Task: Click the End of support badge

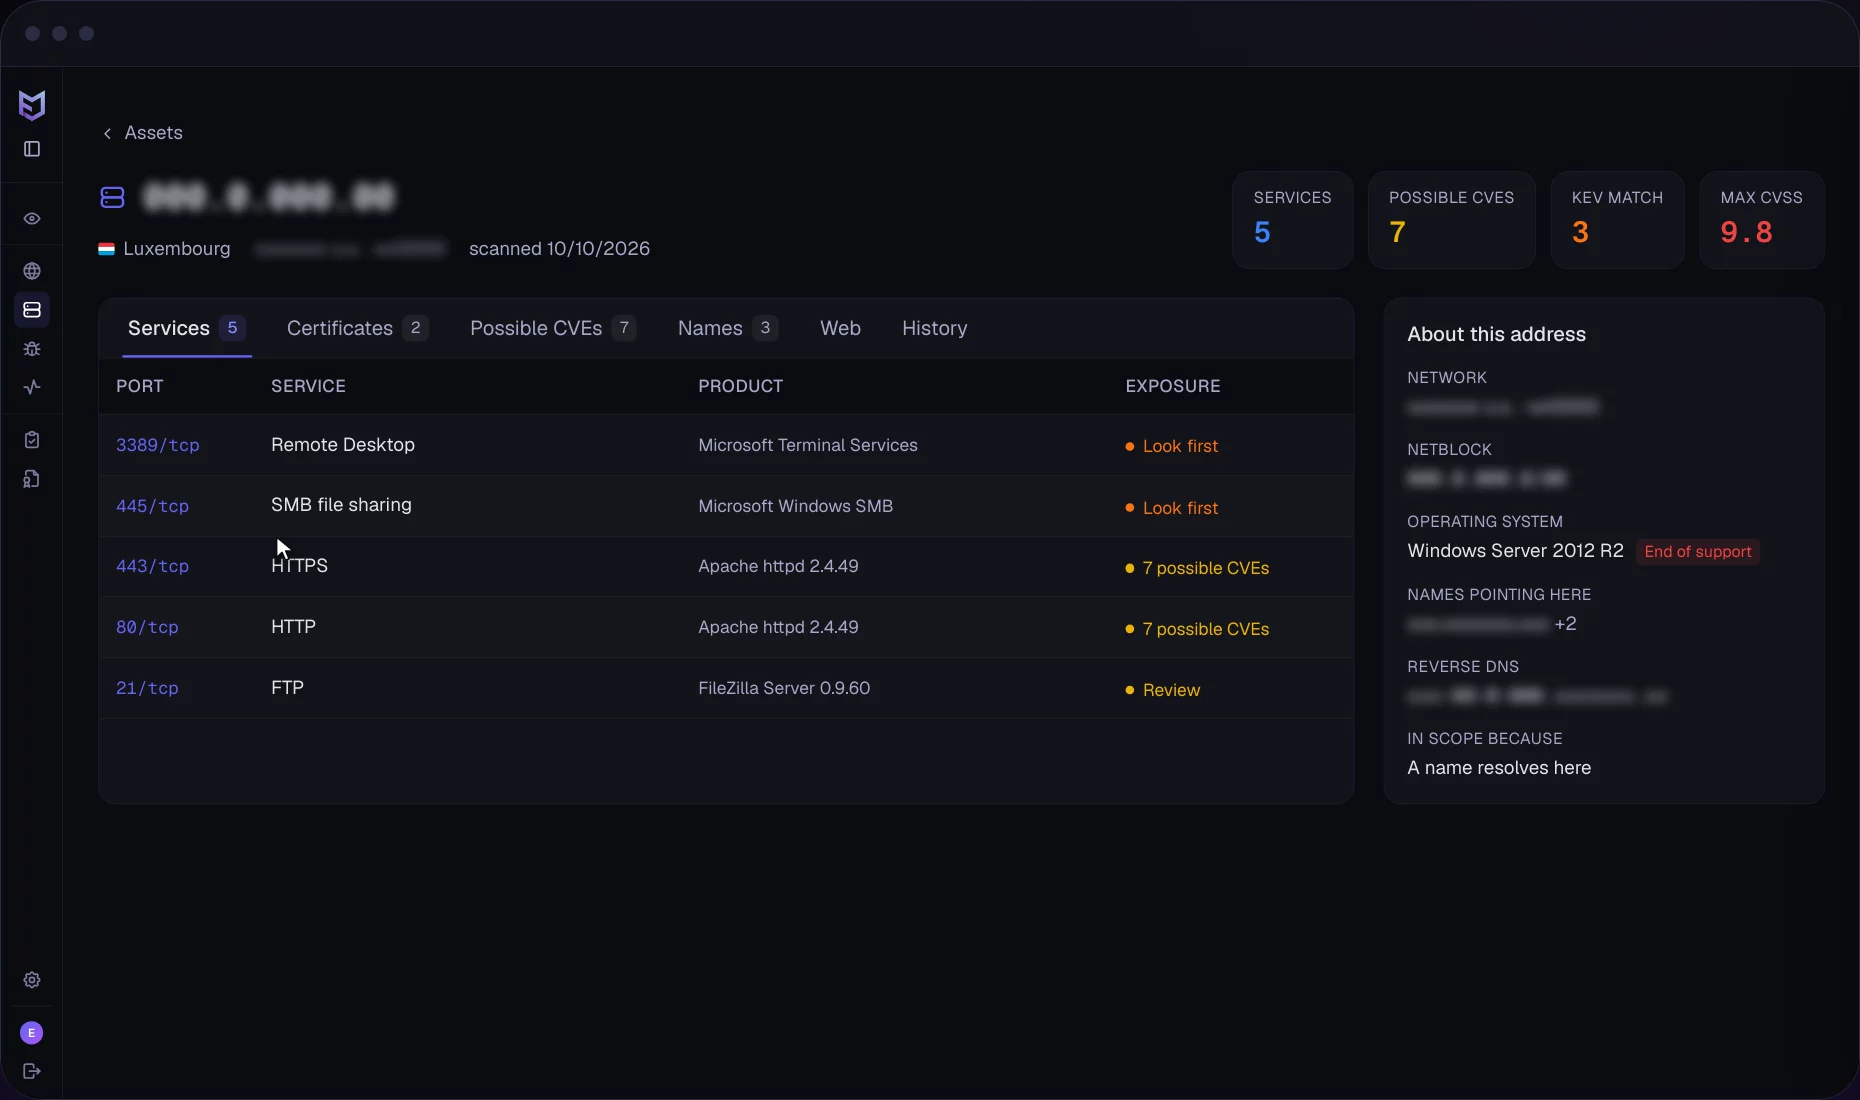Action: coord(1698,552)
